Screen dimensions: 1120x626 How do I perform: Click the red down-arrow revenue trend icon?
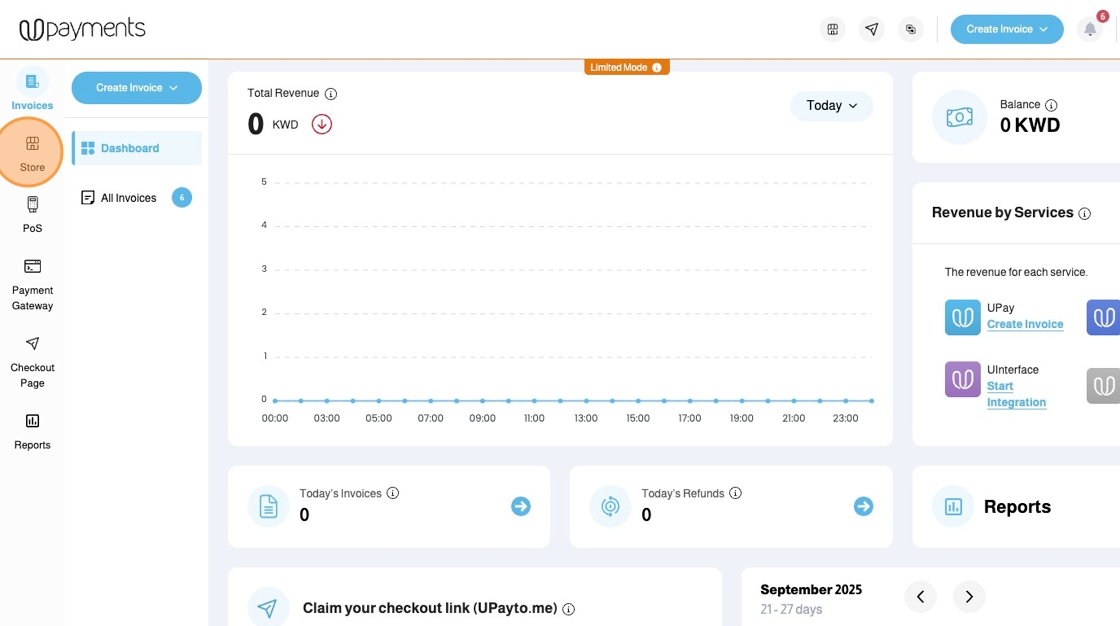click(321, 124)
